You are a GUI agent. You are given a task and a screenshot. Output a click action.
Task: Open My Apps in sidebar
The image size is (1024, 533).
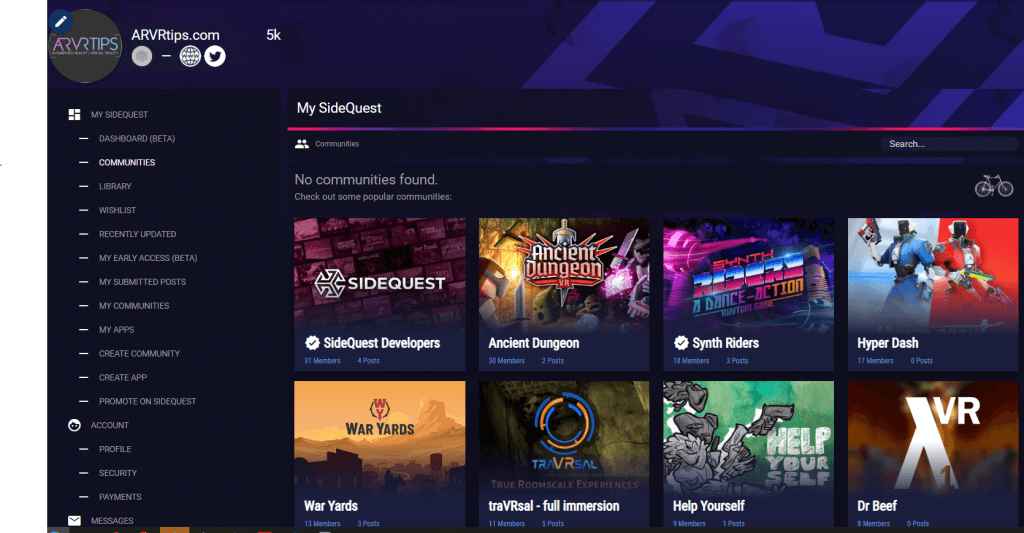pos(116,330)
